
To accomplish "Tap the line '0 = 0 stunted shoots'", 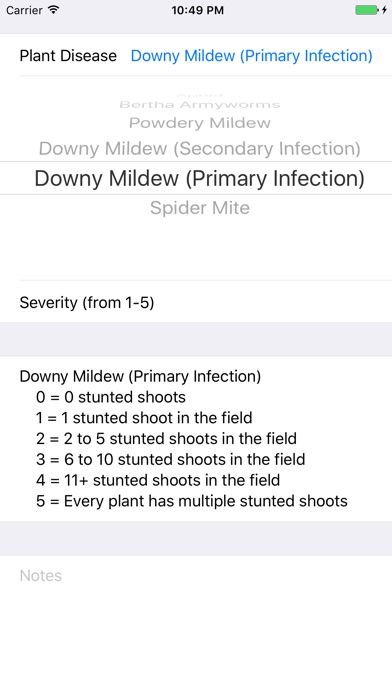I will click(111, 397).
